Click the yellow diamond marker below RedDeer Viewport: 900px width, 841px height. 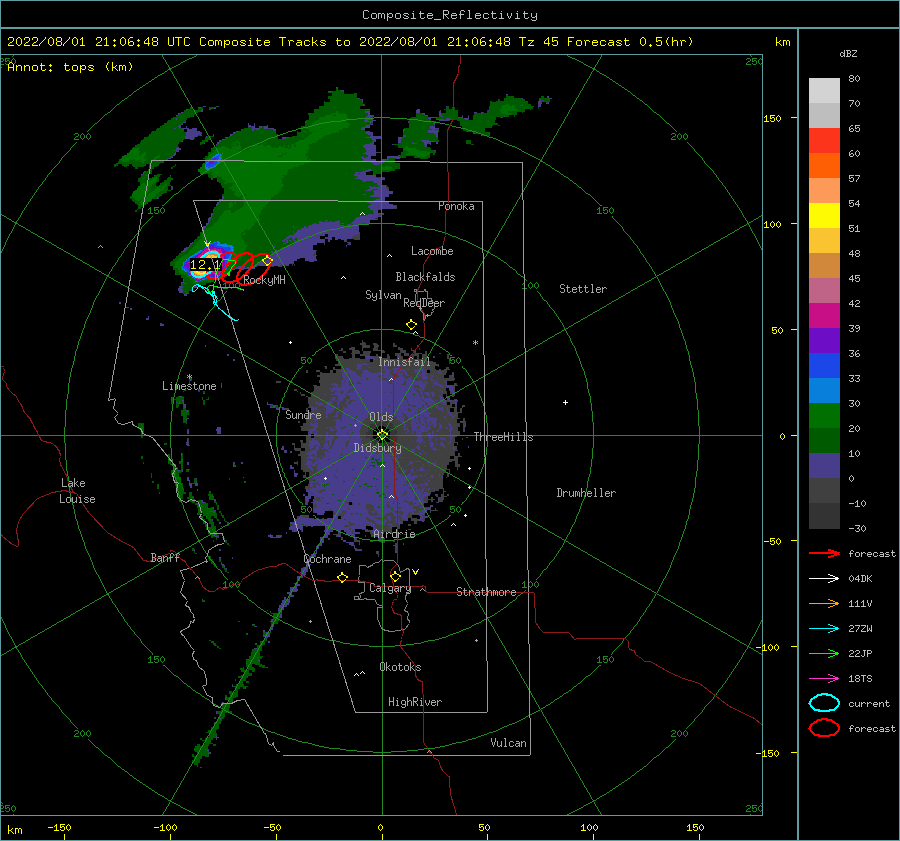pyautogui.click(x=411, y=325)
